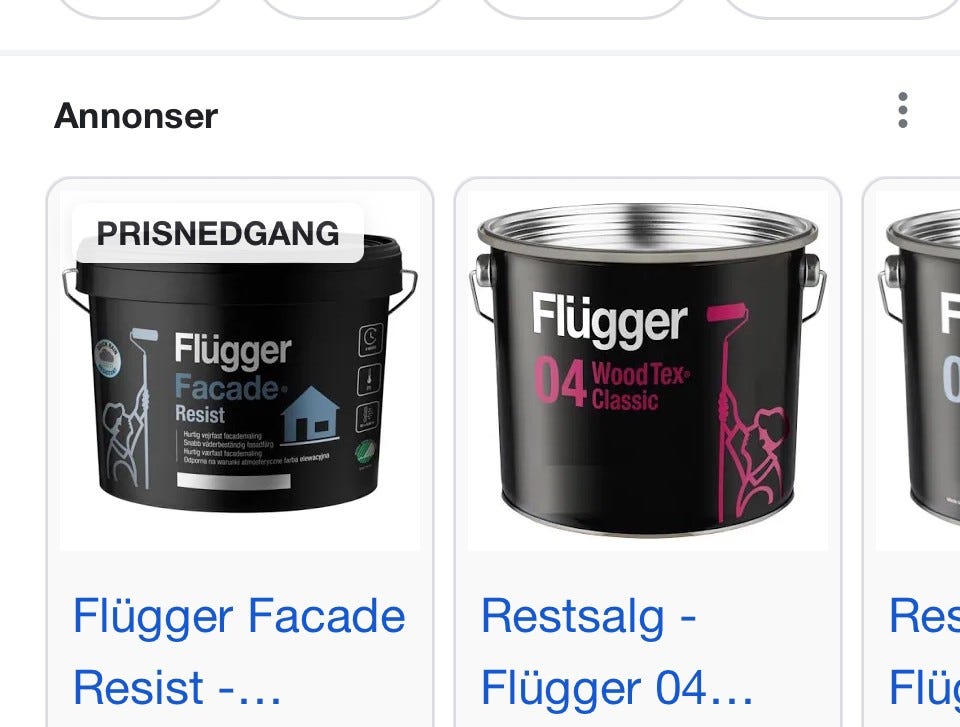Open the partially visible third ad title link

click(x=924, y=652)
